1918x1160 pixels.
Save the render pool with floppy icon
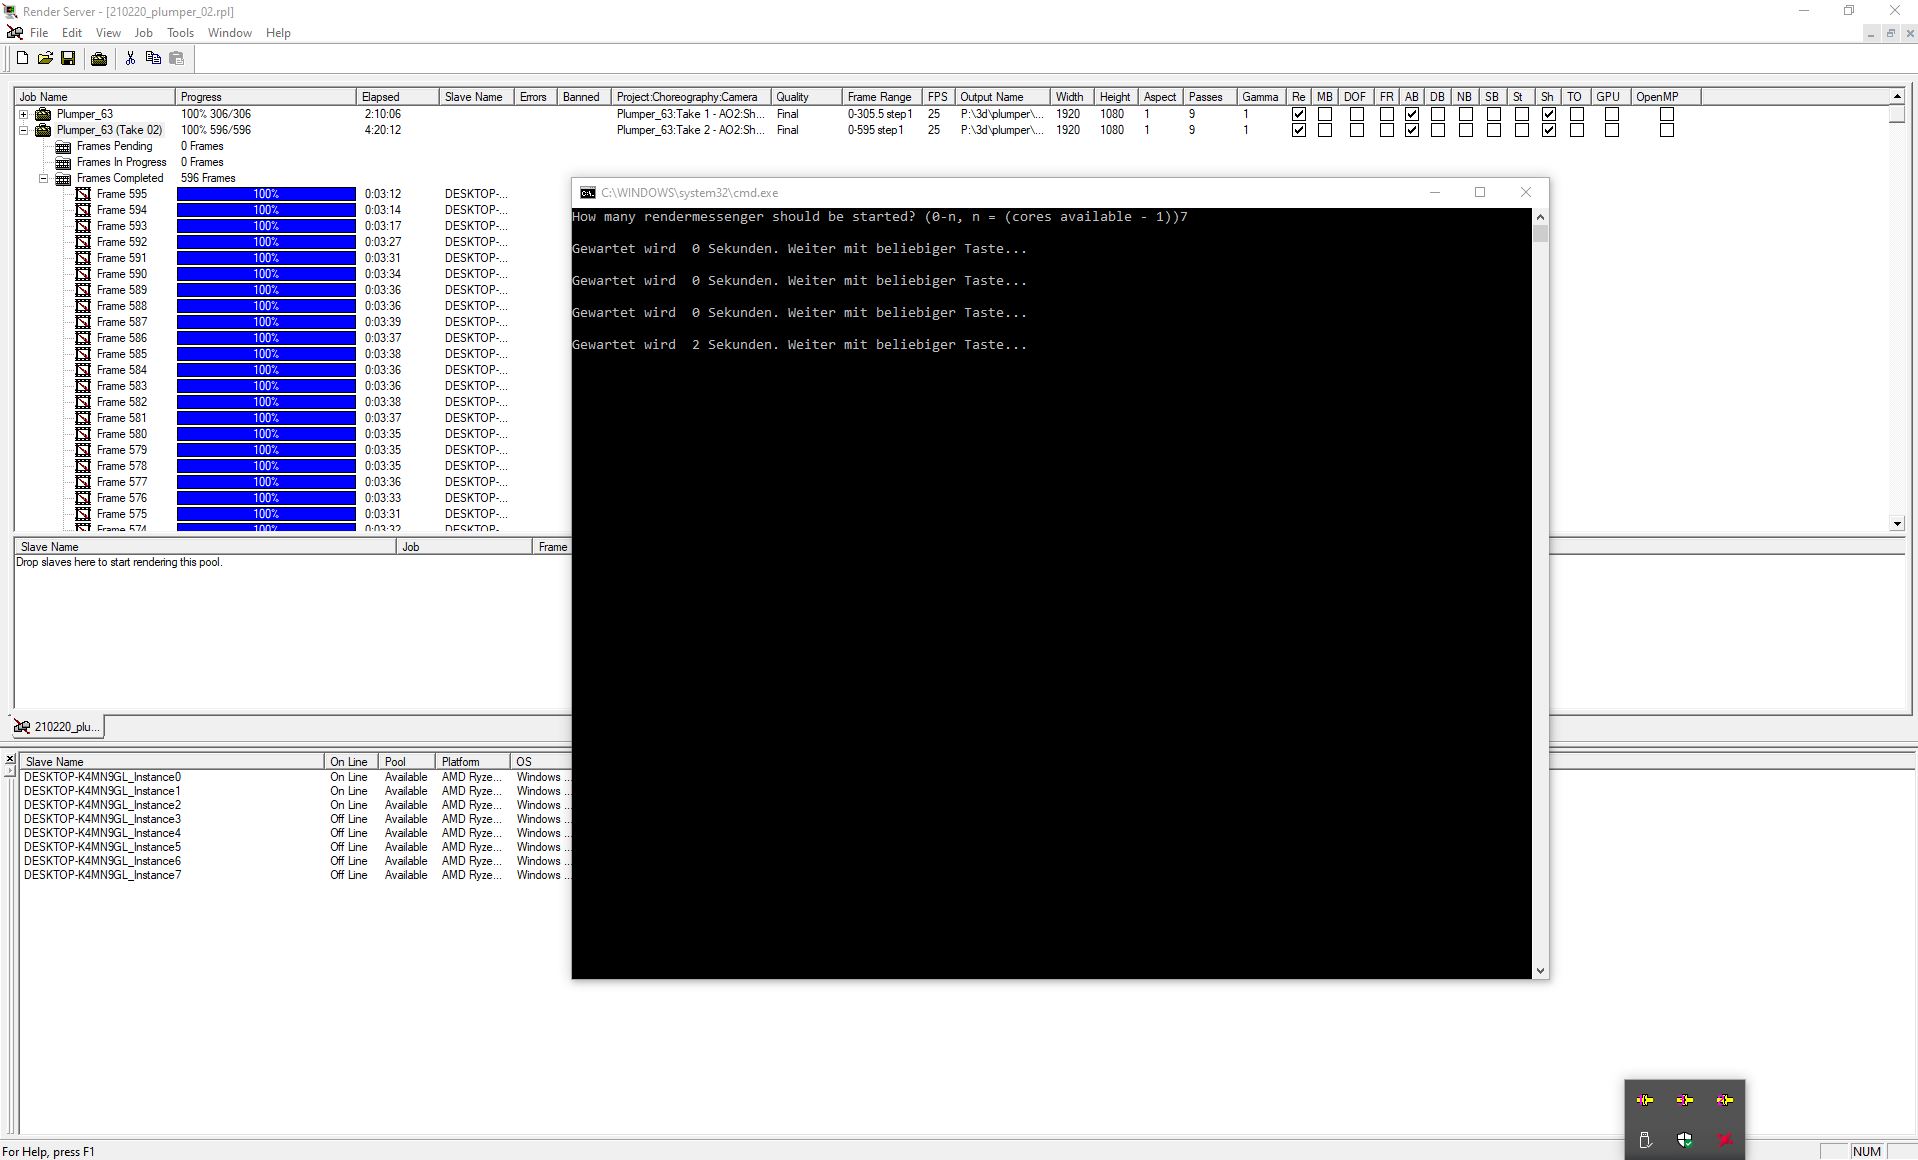point(68,59)
